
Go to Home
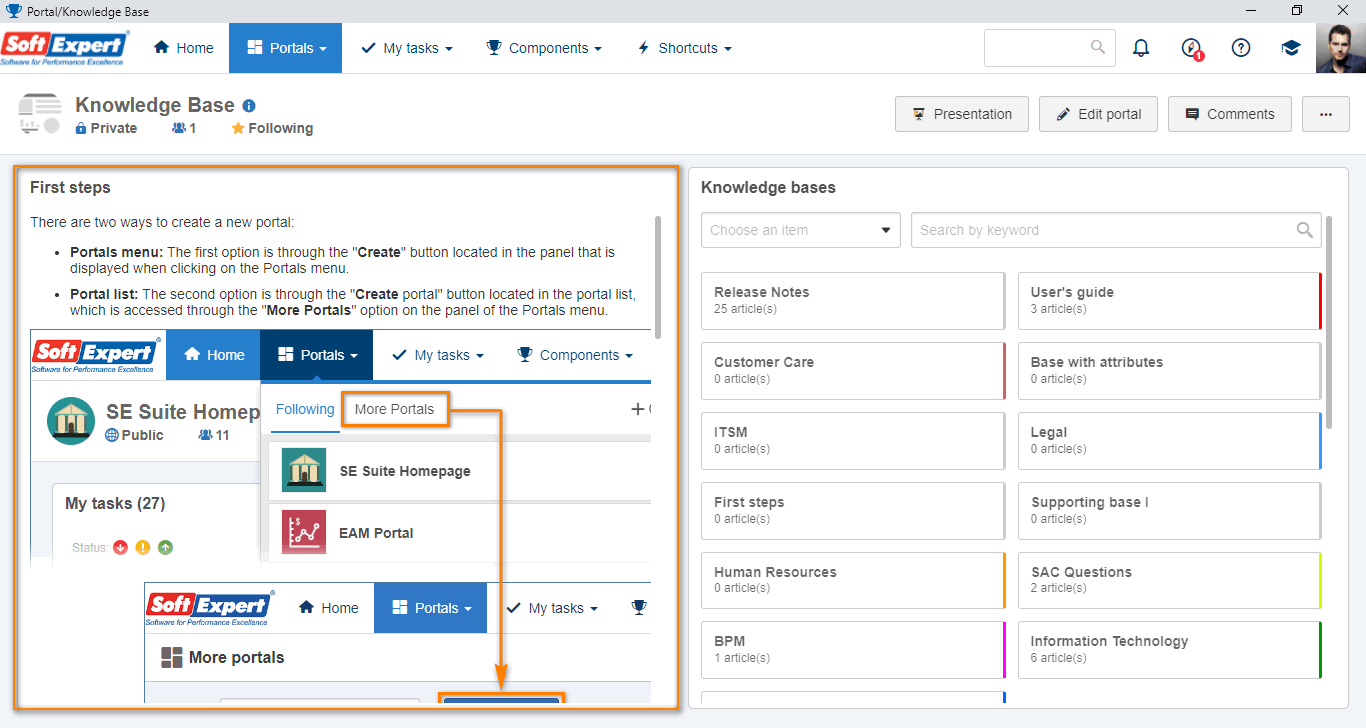184,48
